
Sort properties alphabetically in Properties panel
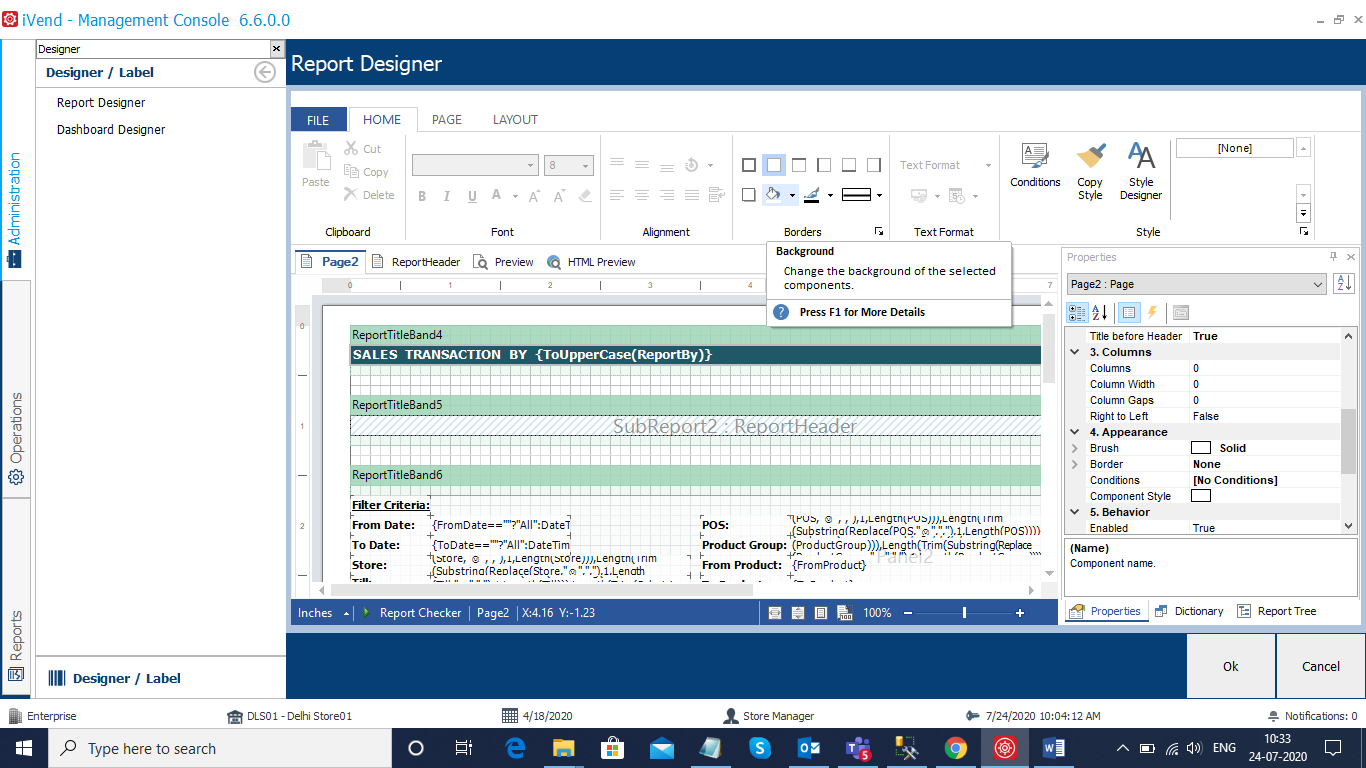[x=1099, y=312]
